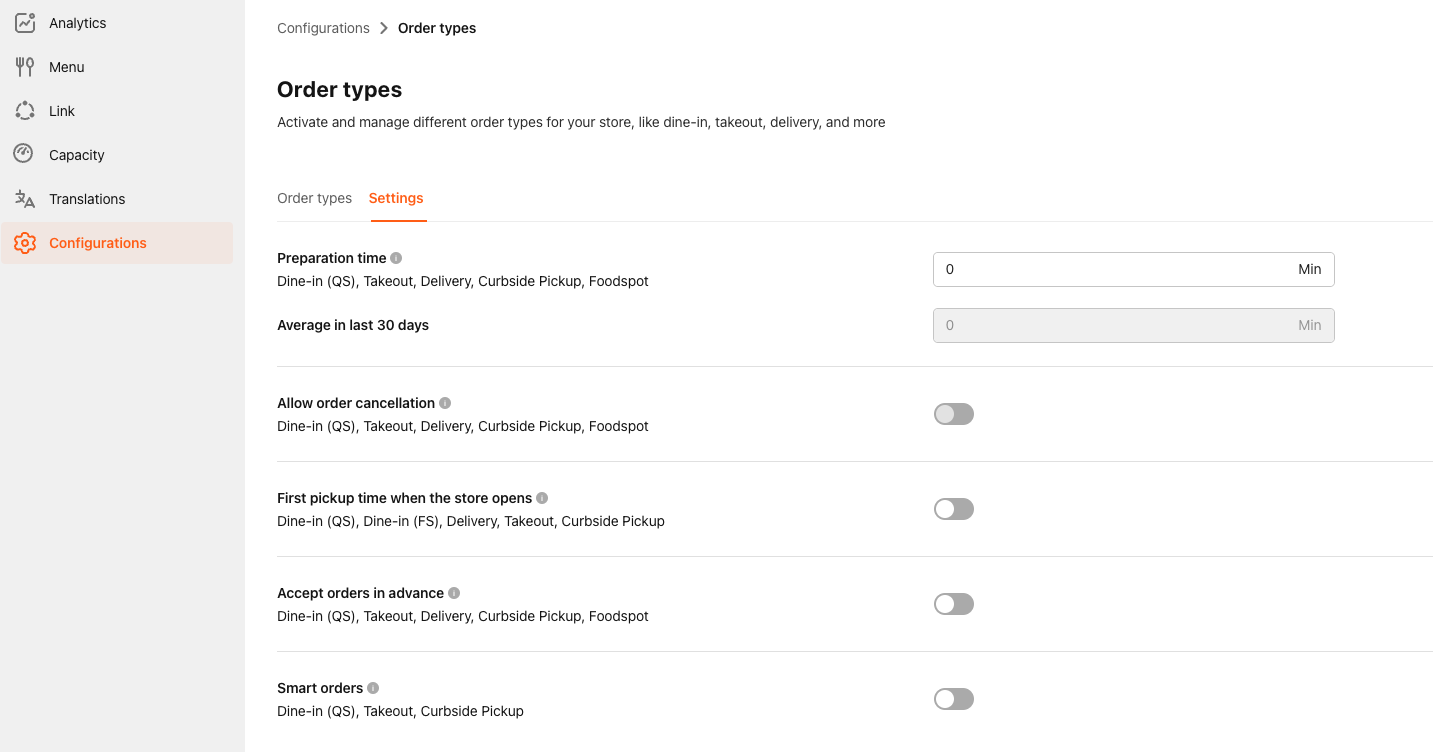Enable the Allow order cancellation toggle
The width and height of the screenshot is (1433, 752).
pos(954,414)
